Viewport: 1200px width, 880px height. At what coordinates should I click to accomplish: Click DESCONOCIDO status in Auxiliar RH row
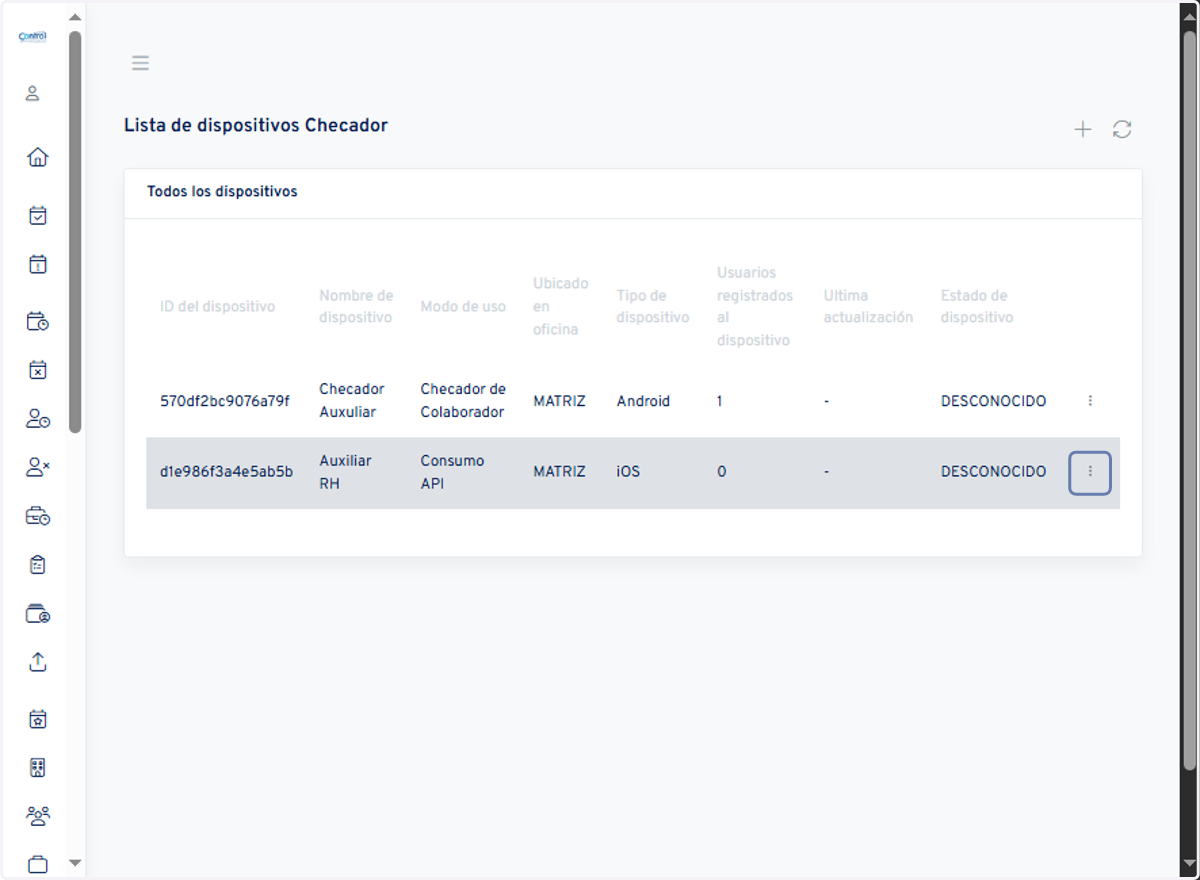993,472
